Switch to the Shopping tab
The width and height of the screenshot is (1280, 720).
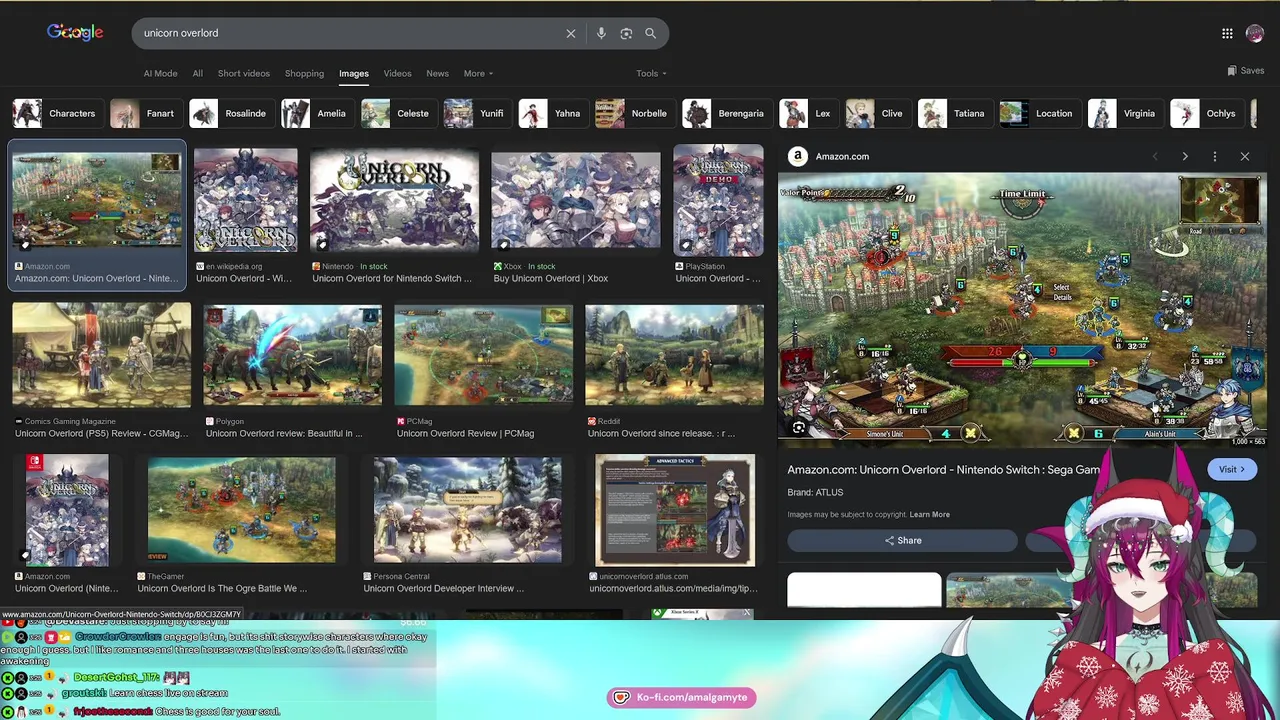[x=304, y=73]
